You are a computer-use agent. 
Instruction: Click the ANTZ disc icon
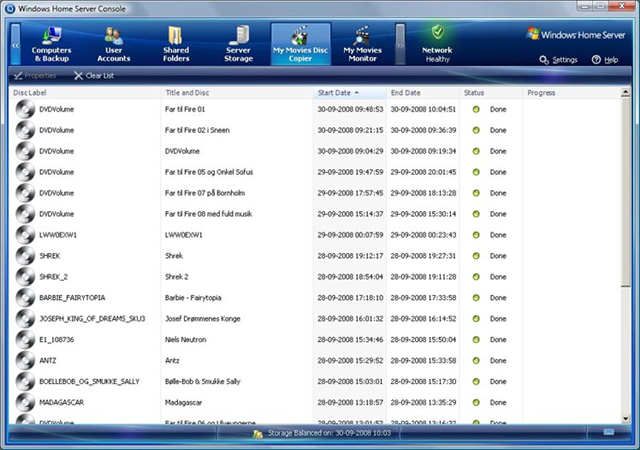point(25,361)
